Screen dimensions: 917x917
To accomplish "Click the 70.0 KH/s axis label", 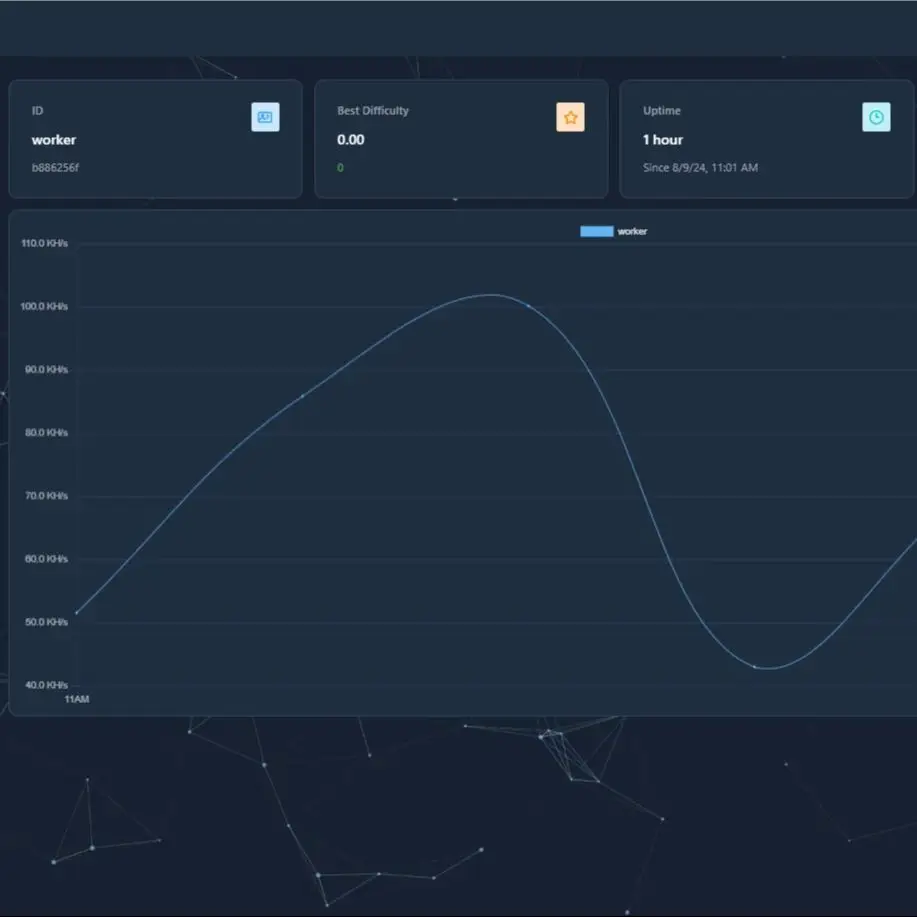I will [46, 496].
